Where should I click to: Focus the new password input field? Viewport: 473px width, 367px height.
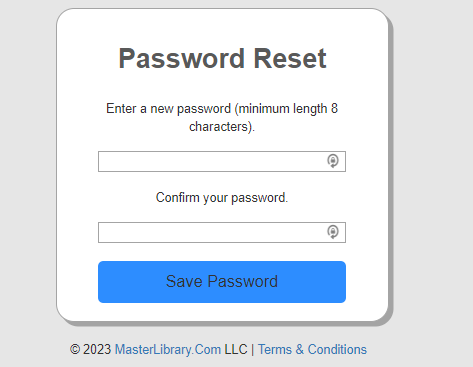(x=222, y=161)
